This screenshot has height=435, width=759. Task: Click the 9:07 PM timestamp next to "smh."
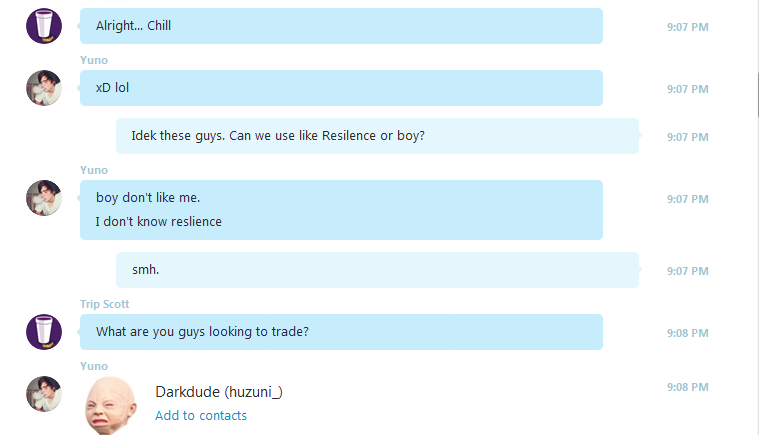pyautogui.click(x=687, y=271)
